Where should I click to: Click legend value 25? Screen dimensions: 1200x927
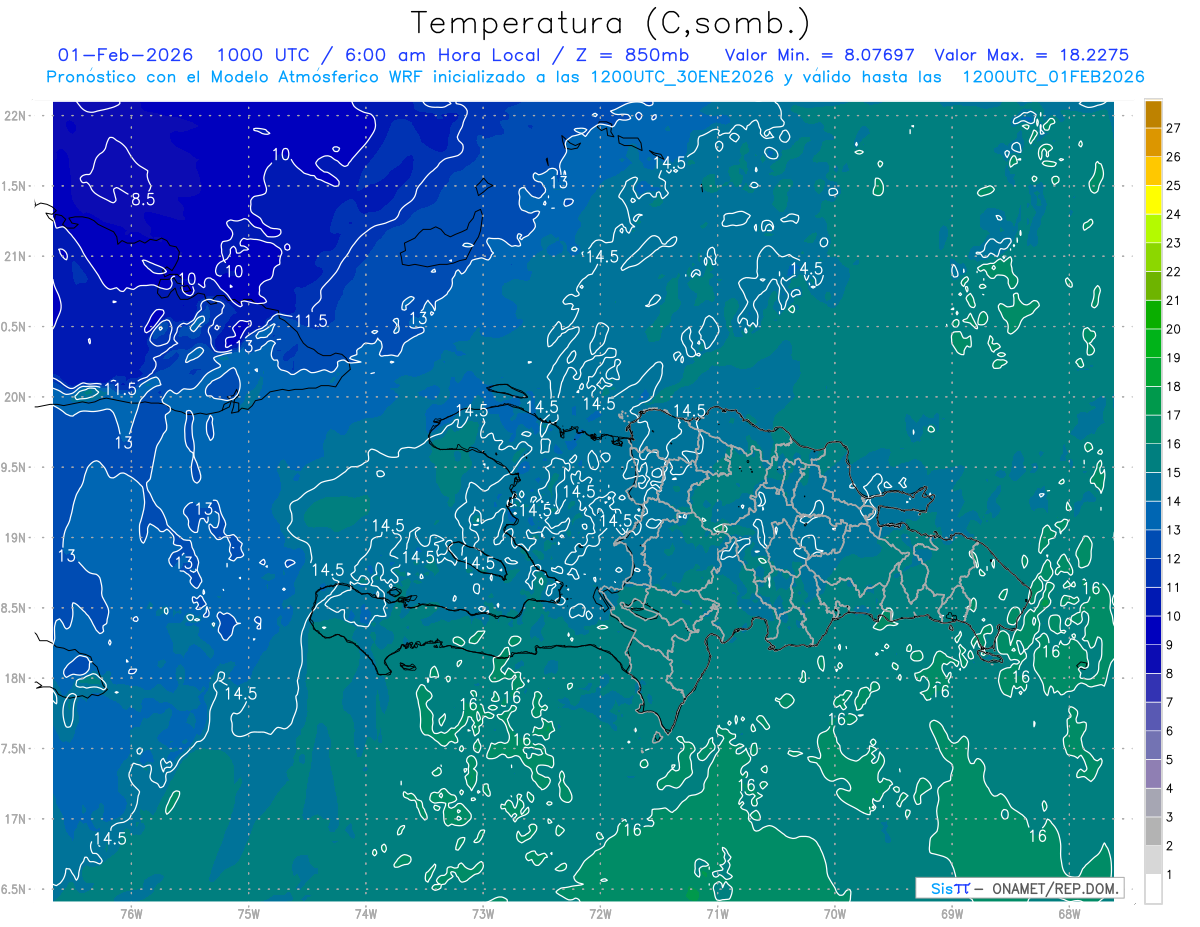click(x=1174, y=185)
